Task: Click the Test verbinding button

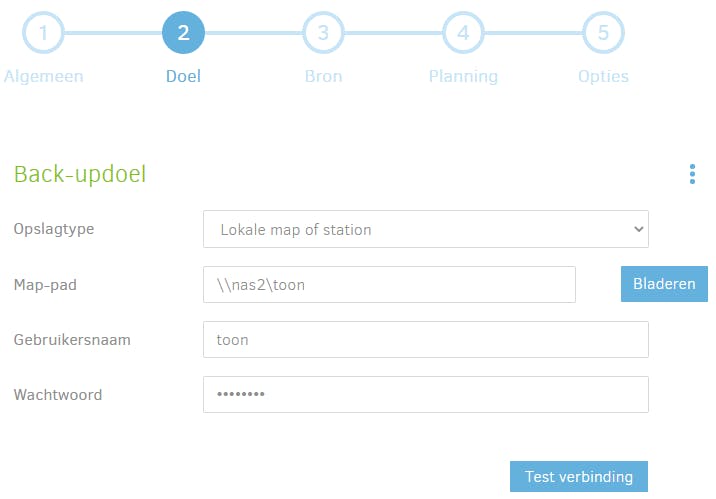Action: (578, 476)
